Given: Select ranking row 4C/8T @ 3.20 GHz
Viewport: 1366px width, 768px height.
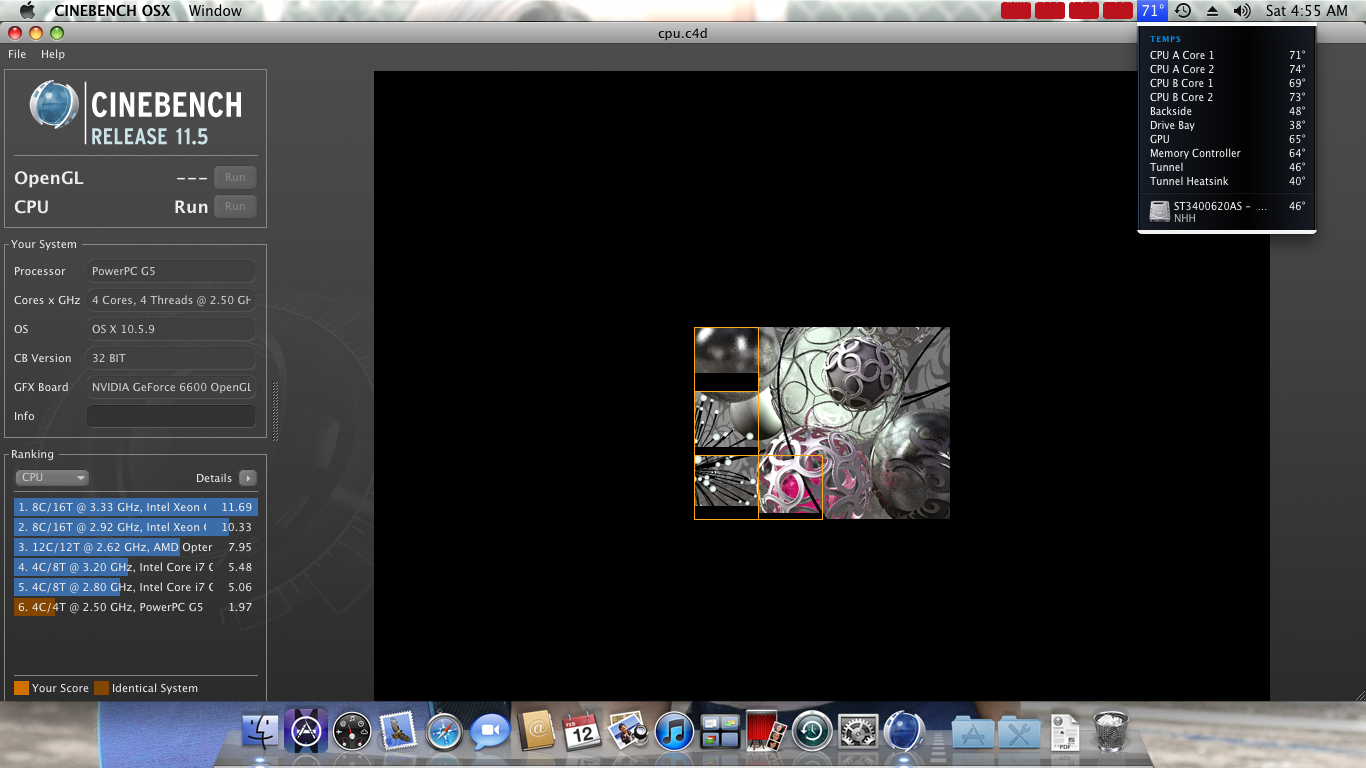Looking at the screenshot, I should click(x=136, y=567).
